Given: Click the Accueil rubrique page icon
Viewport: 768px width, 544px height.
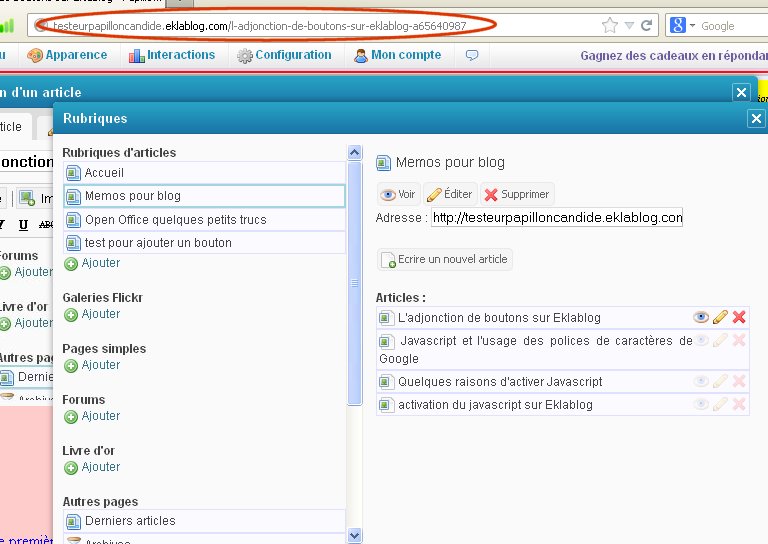Looking at the screenshot, I should [73, 173].
